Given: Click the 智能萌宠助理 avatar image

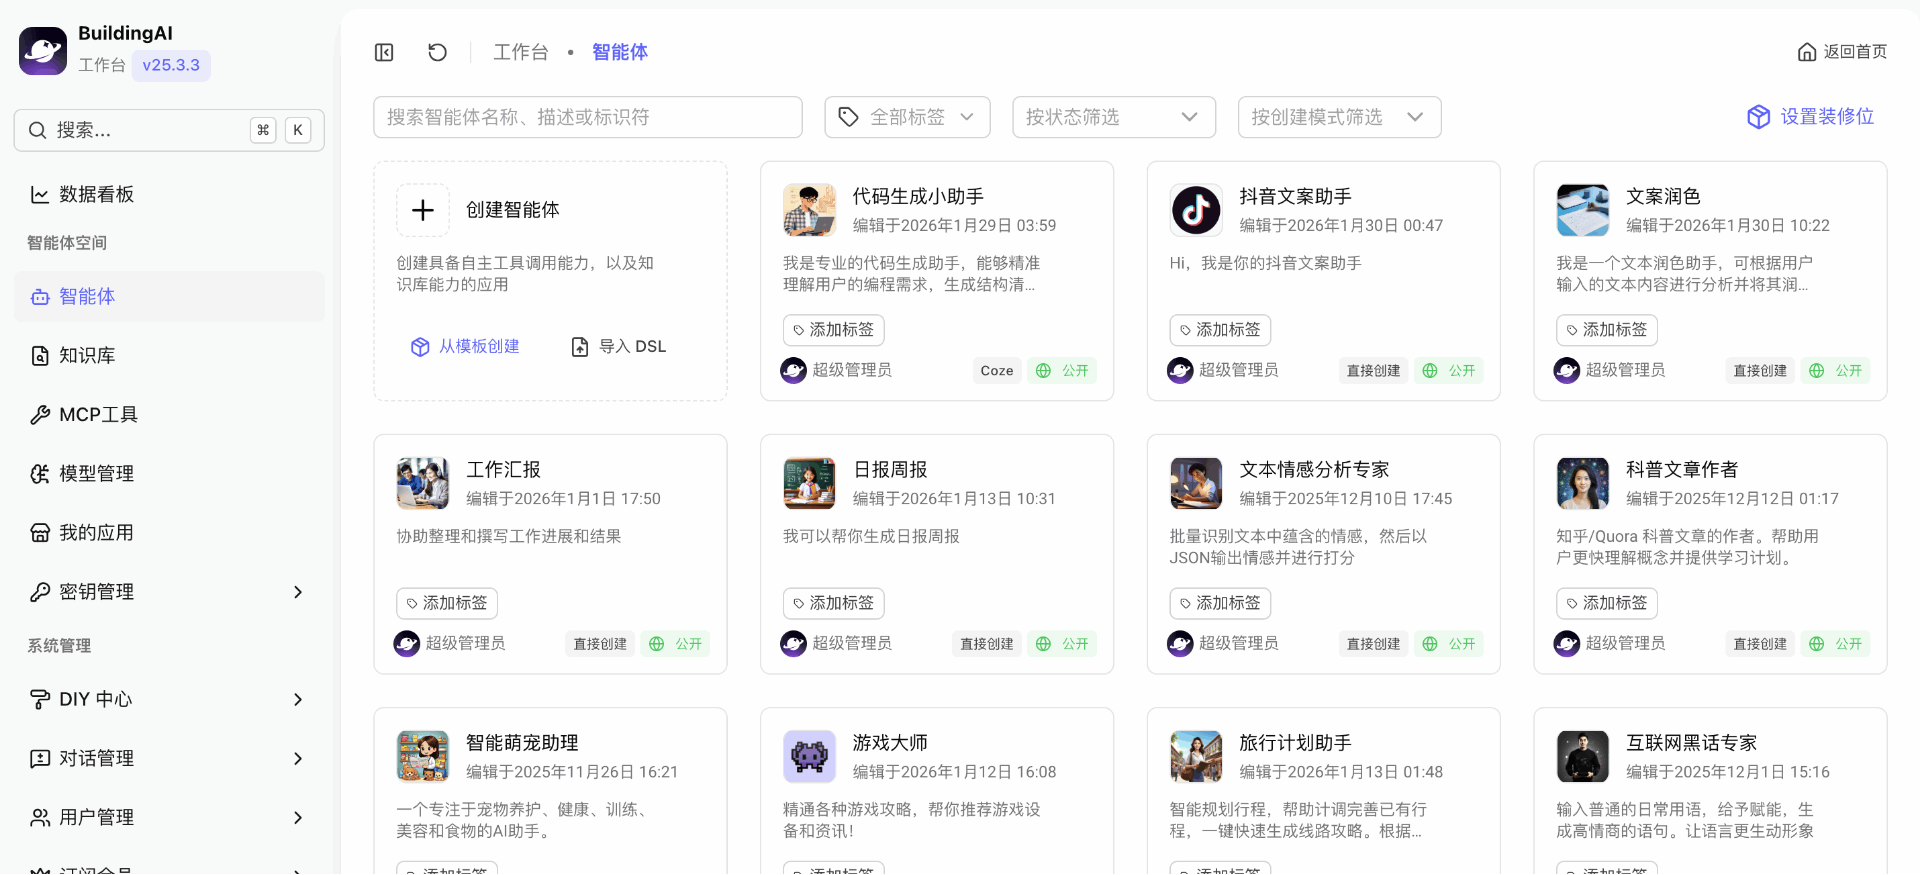Looking at the screenshot, I should (x=423, y=757).
